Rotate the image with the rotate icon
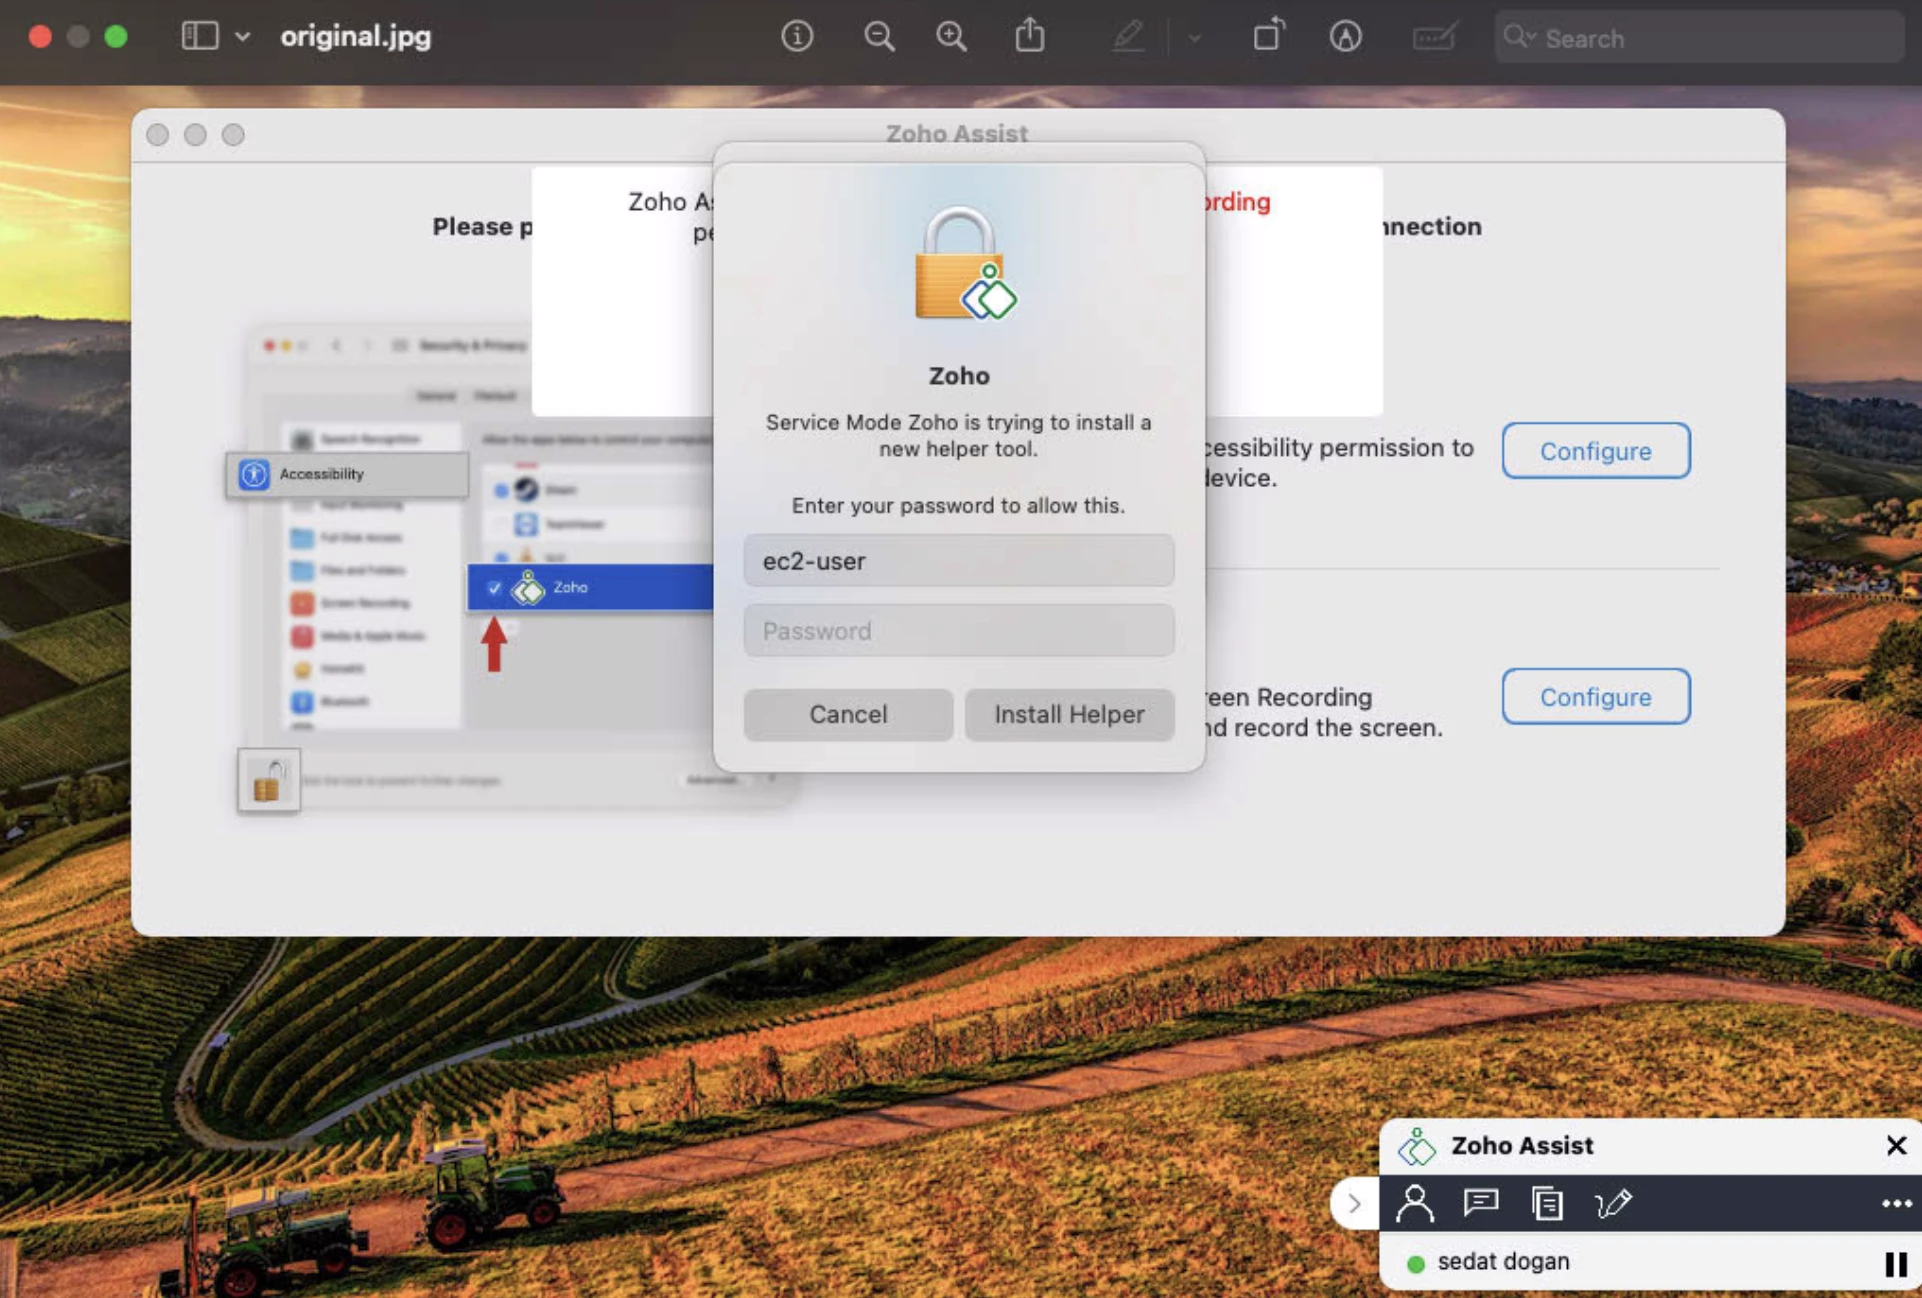The height and width of the screenshot is (1298, 1922). pos(1268,36)
